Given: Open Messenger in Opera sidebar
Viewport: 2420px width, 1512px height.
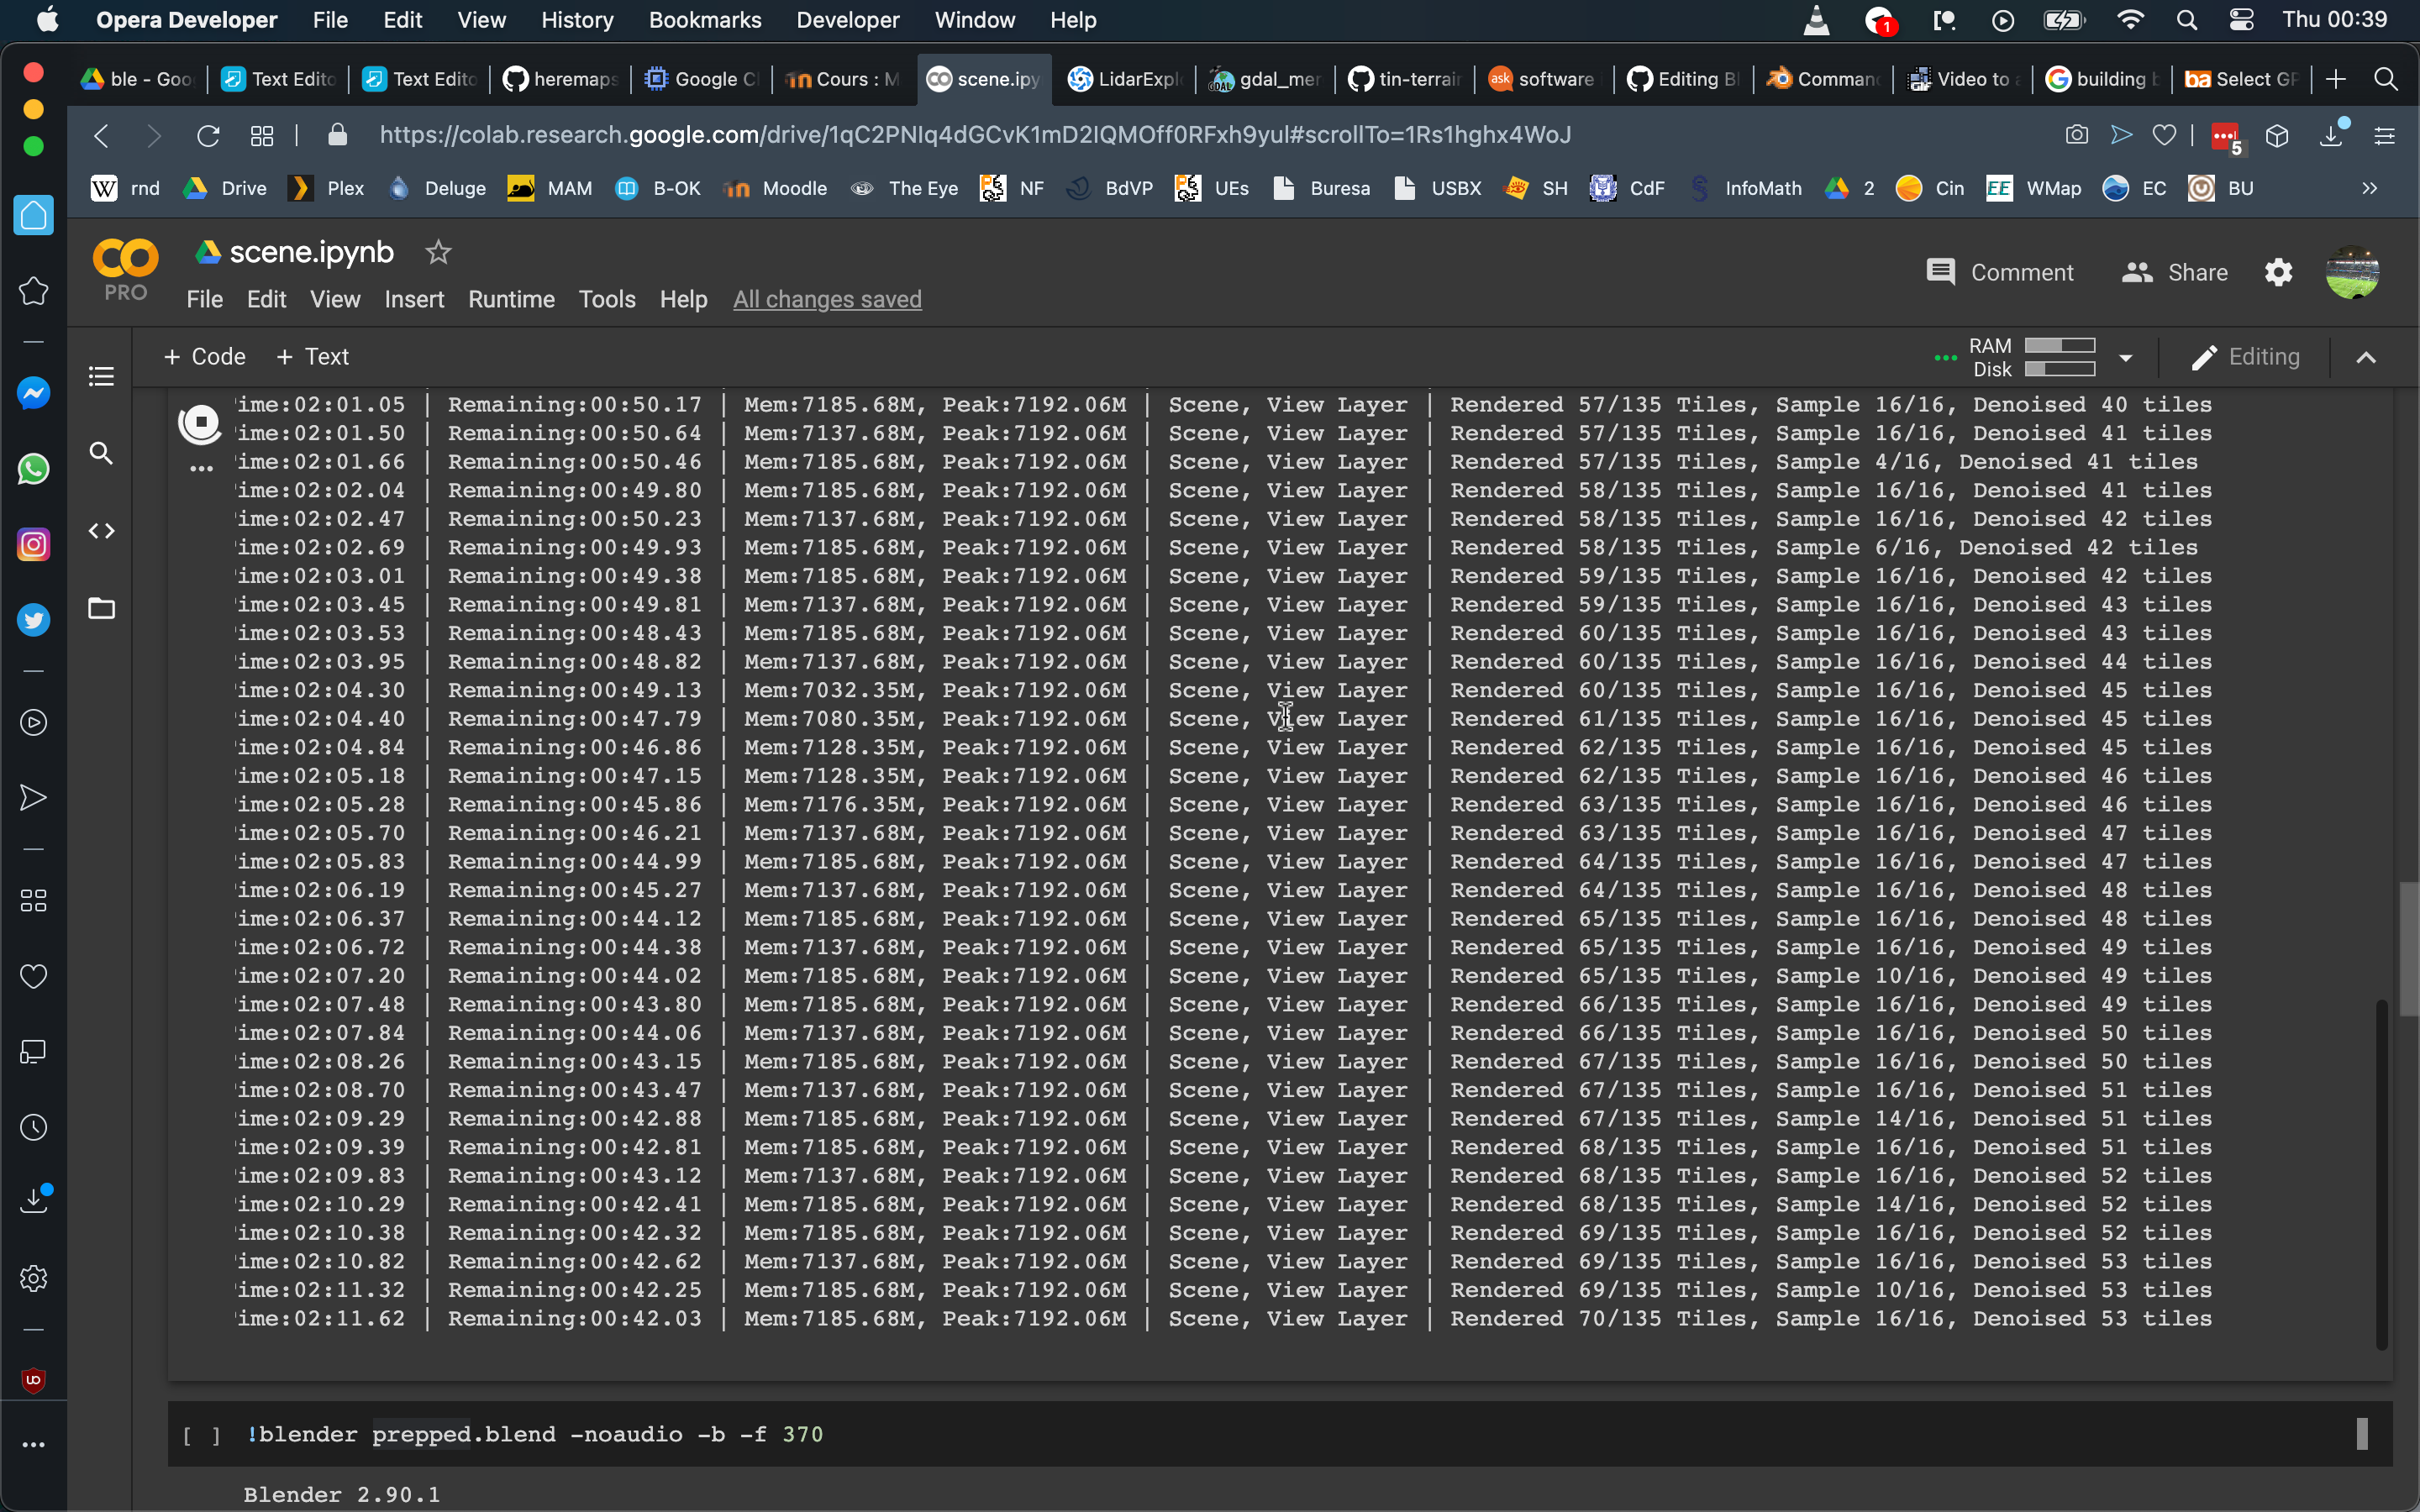Looking at the screenshot, I should (x=33, y=393).
